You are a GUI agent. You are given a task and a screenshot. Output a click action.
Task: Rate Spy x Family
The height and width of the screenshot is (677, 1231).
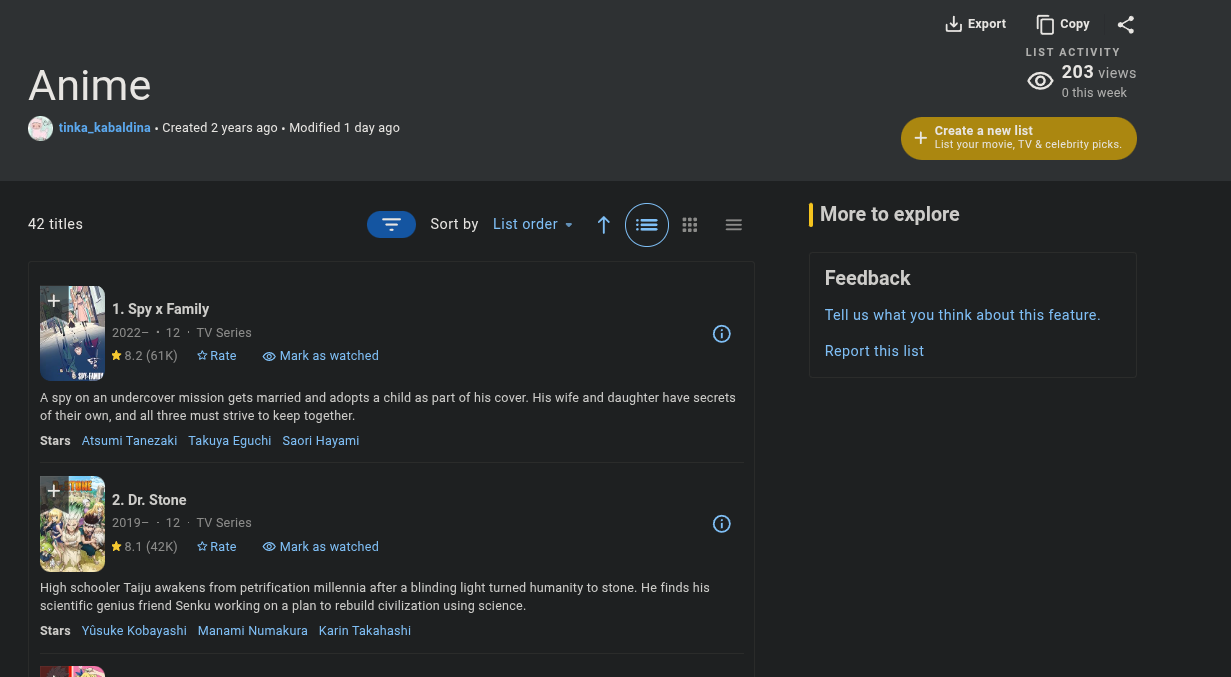click(217, 356)
